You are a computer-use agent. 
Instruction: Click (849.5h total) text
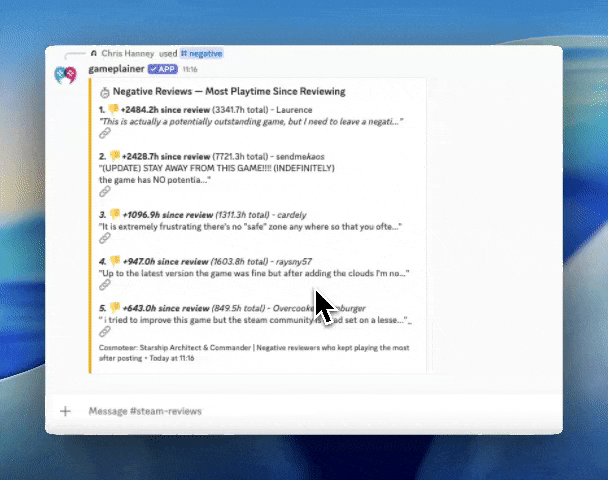[238, 308]
